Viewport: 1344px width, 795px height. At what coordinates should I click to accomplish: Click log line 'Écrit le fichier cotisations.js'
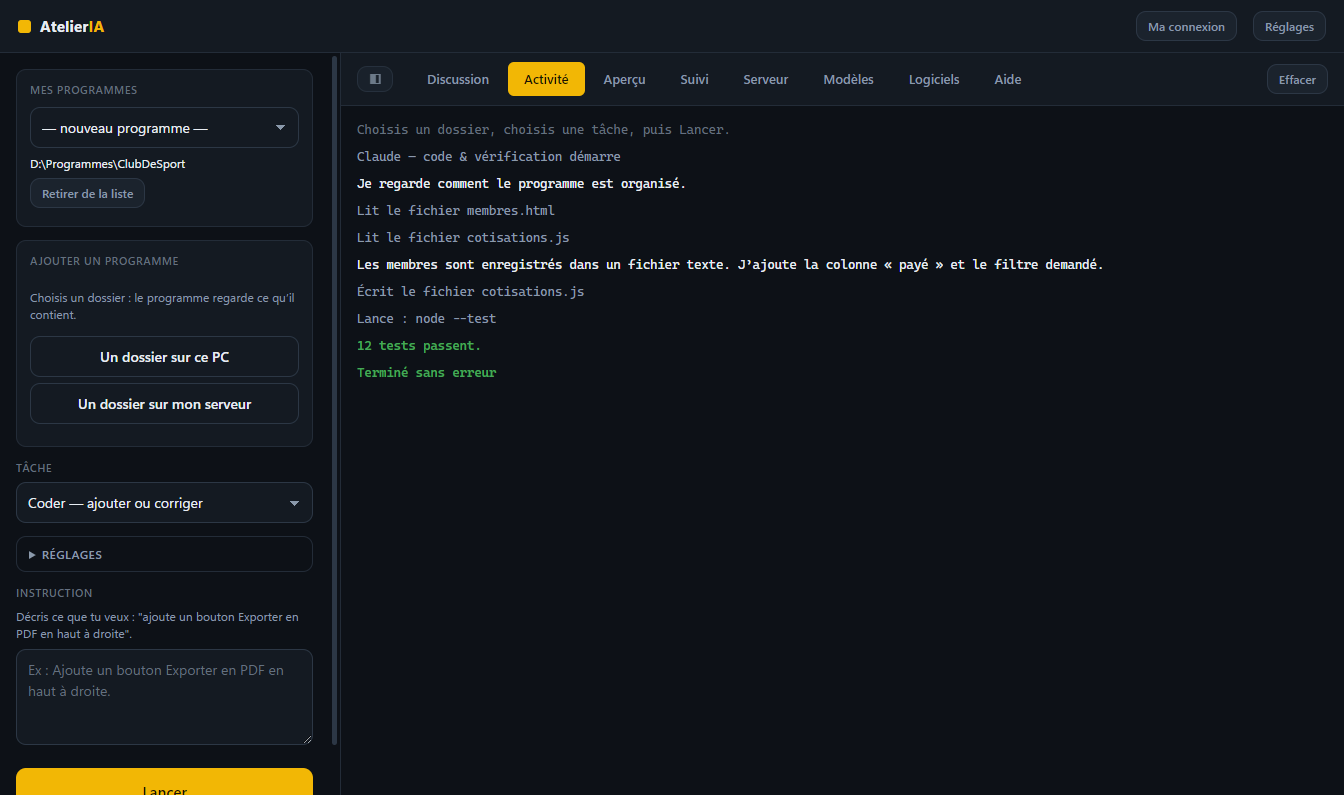click(x=470, y=292)
